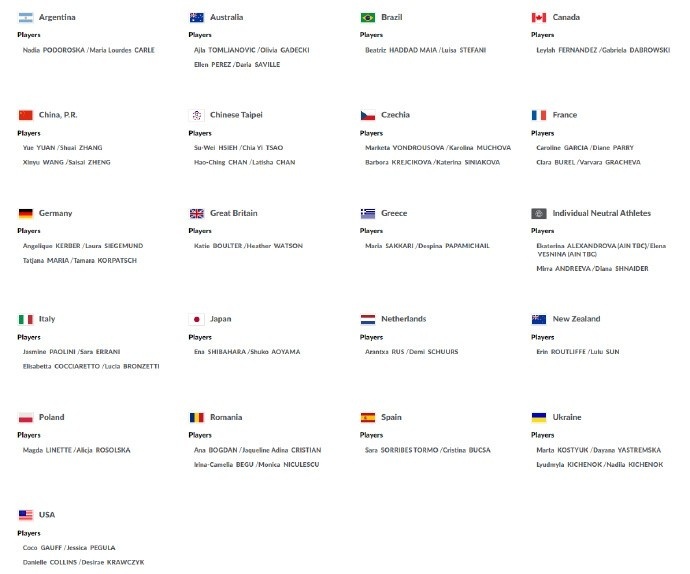690x574 pixels.
Task: Click the SAKKARI / PAPAMICHAIL pair
Action: coord(427,246)
